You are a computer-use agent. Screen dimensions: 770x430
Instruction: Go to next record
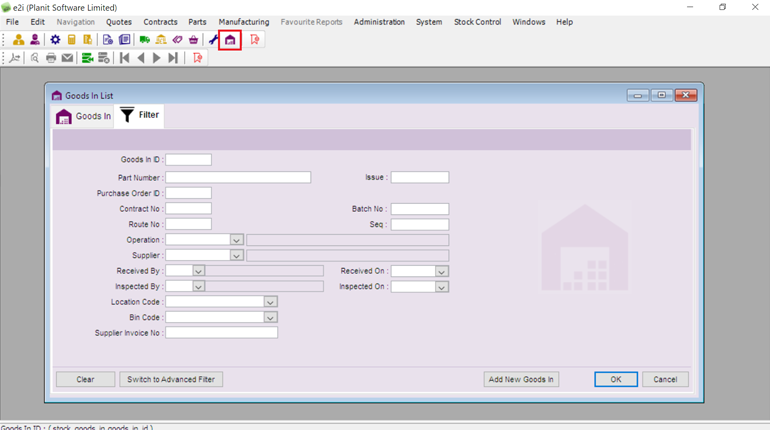(157, 58)
